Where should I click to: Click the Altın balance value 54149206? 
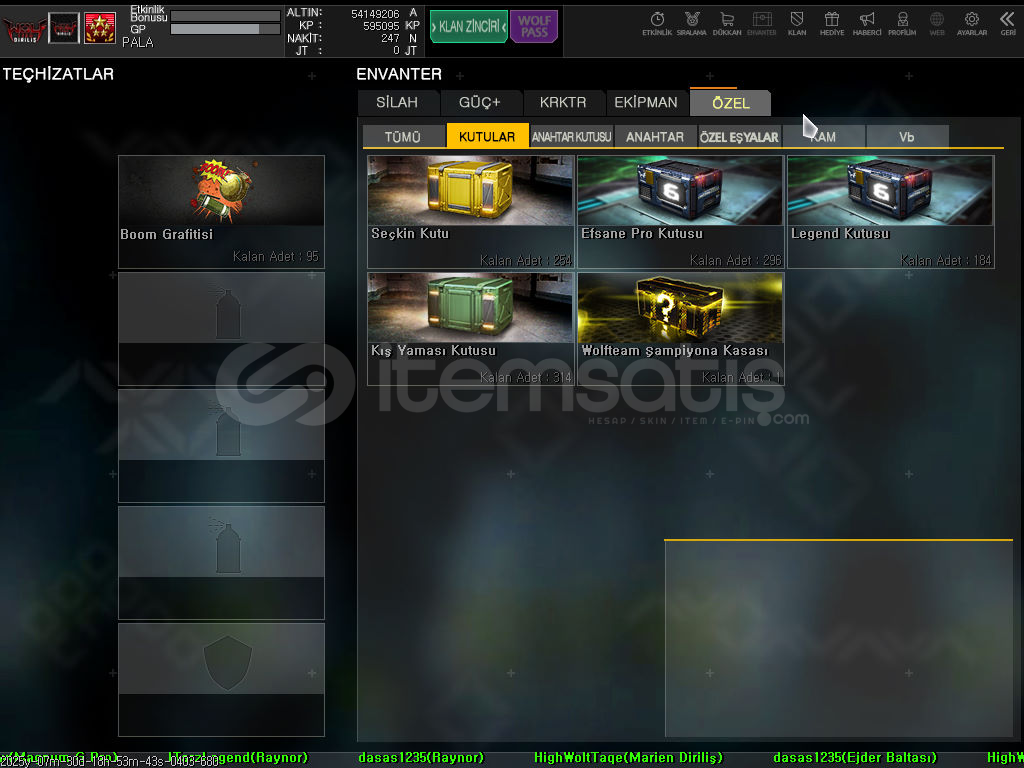tap(375, 14)
